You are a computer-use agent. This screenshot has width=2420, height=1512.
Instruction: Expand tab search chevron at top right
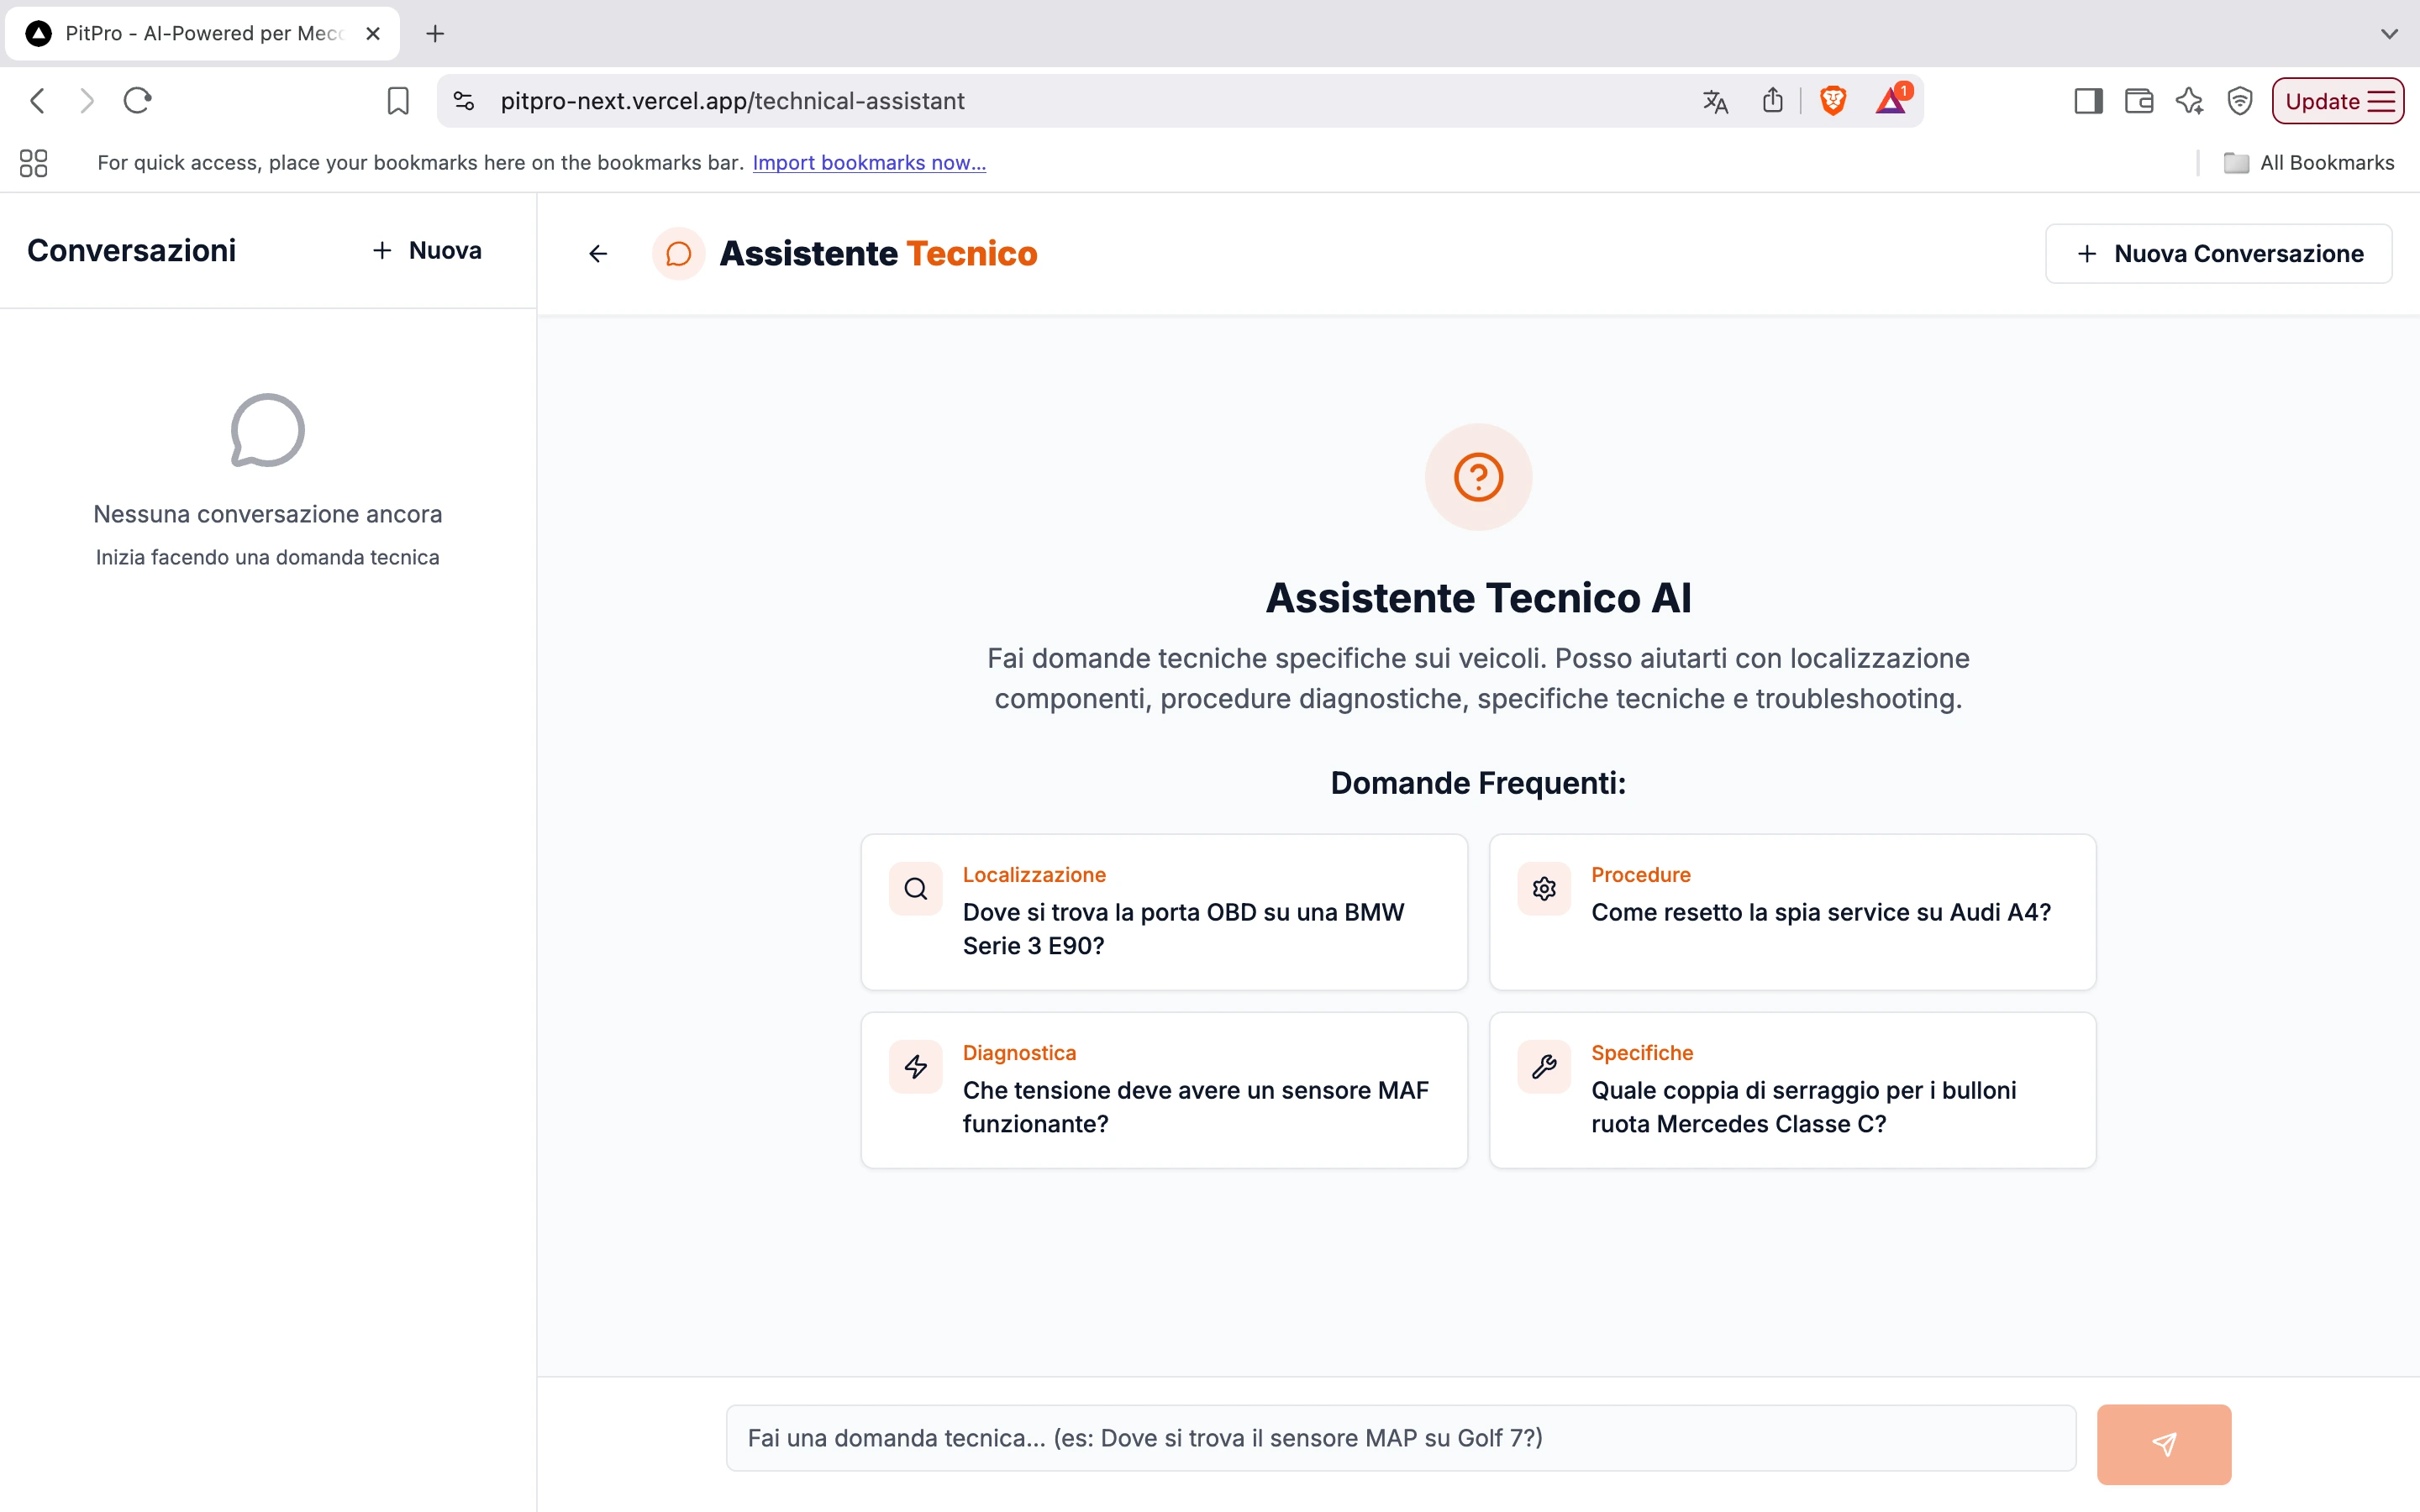[x=2389, y=34]
